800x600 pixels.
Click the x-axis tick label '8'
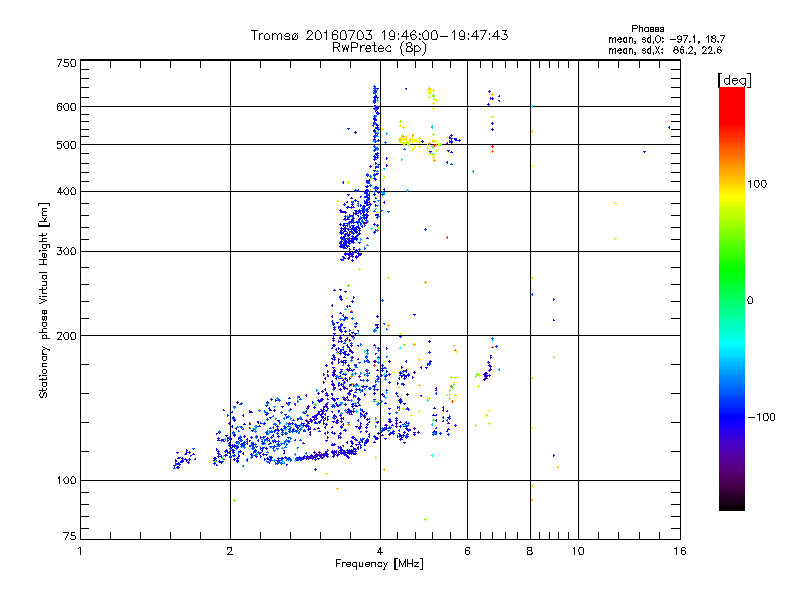pyautogui.click(x=530, y=551)
